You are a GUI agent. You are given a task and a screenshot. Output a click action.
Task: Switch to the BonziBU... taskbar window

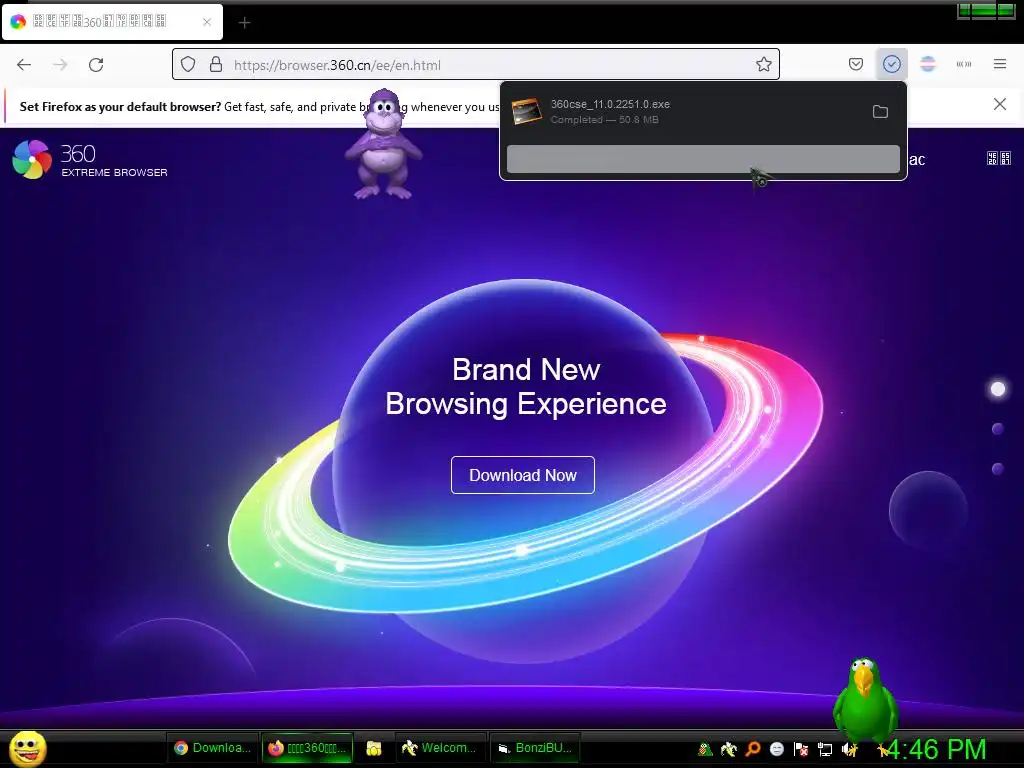[x=535, y=748]
